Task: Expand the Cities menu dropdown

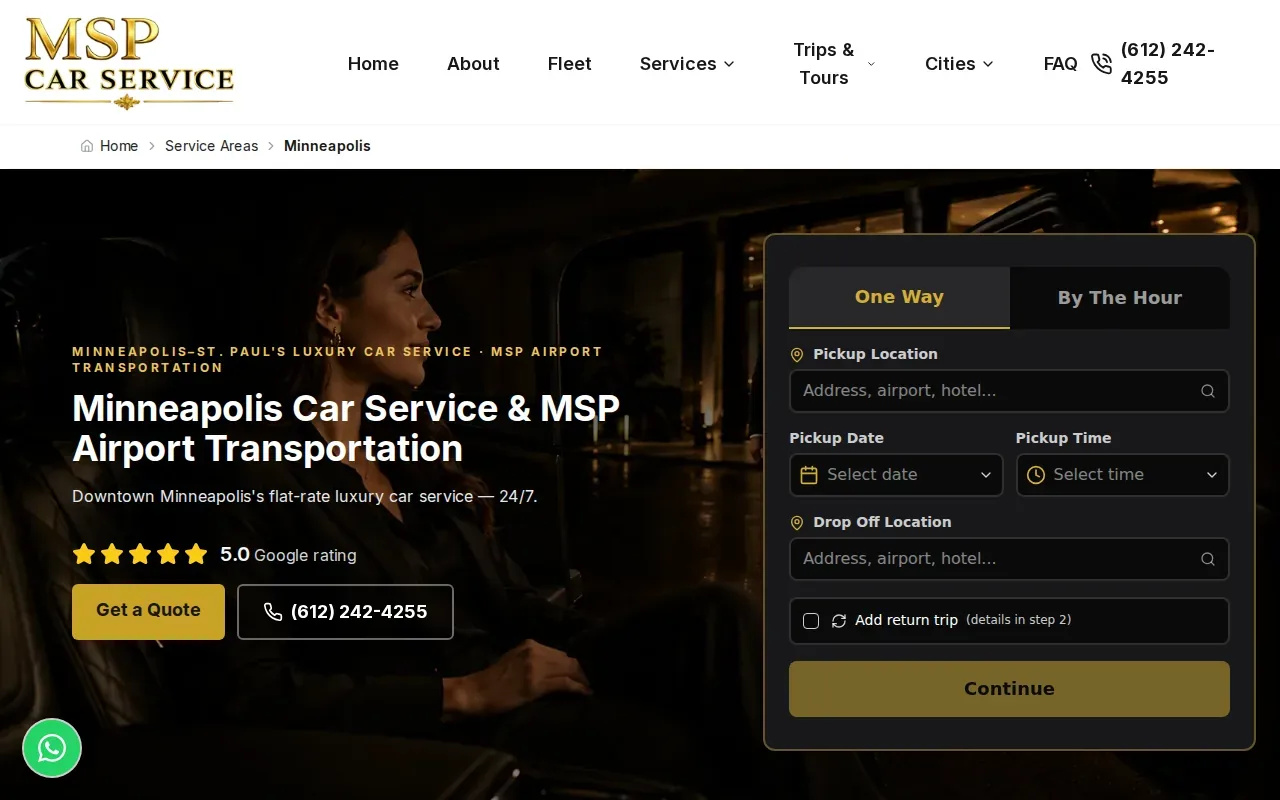Action: 959,64
